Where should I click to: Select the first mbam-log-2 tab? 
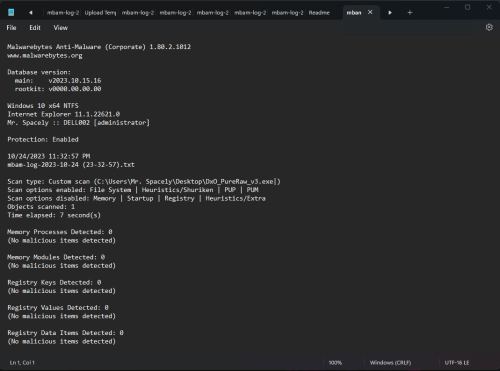pos(63,13)
